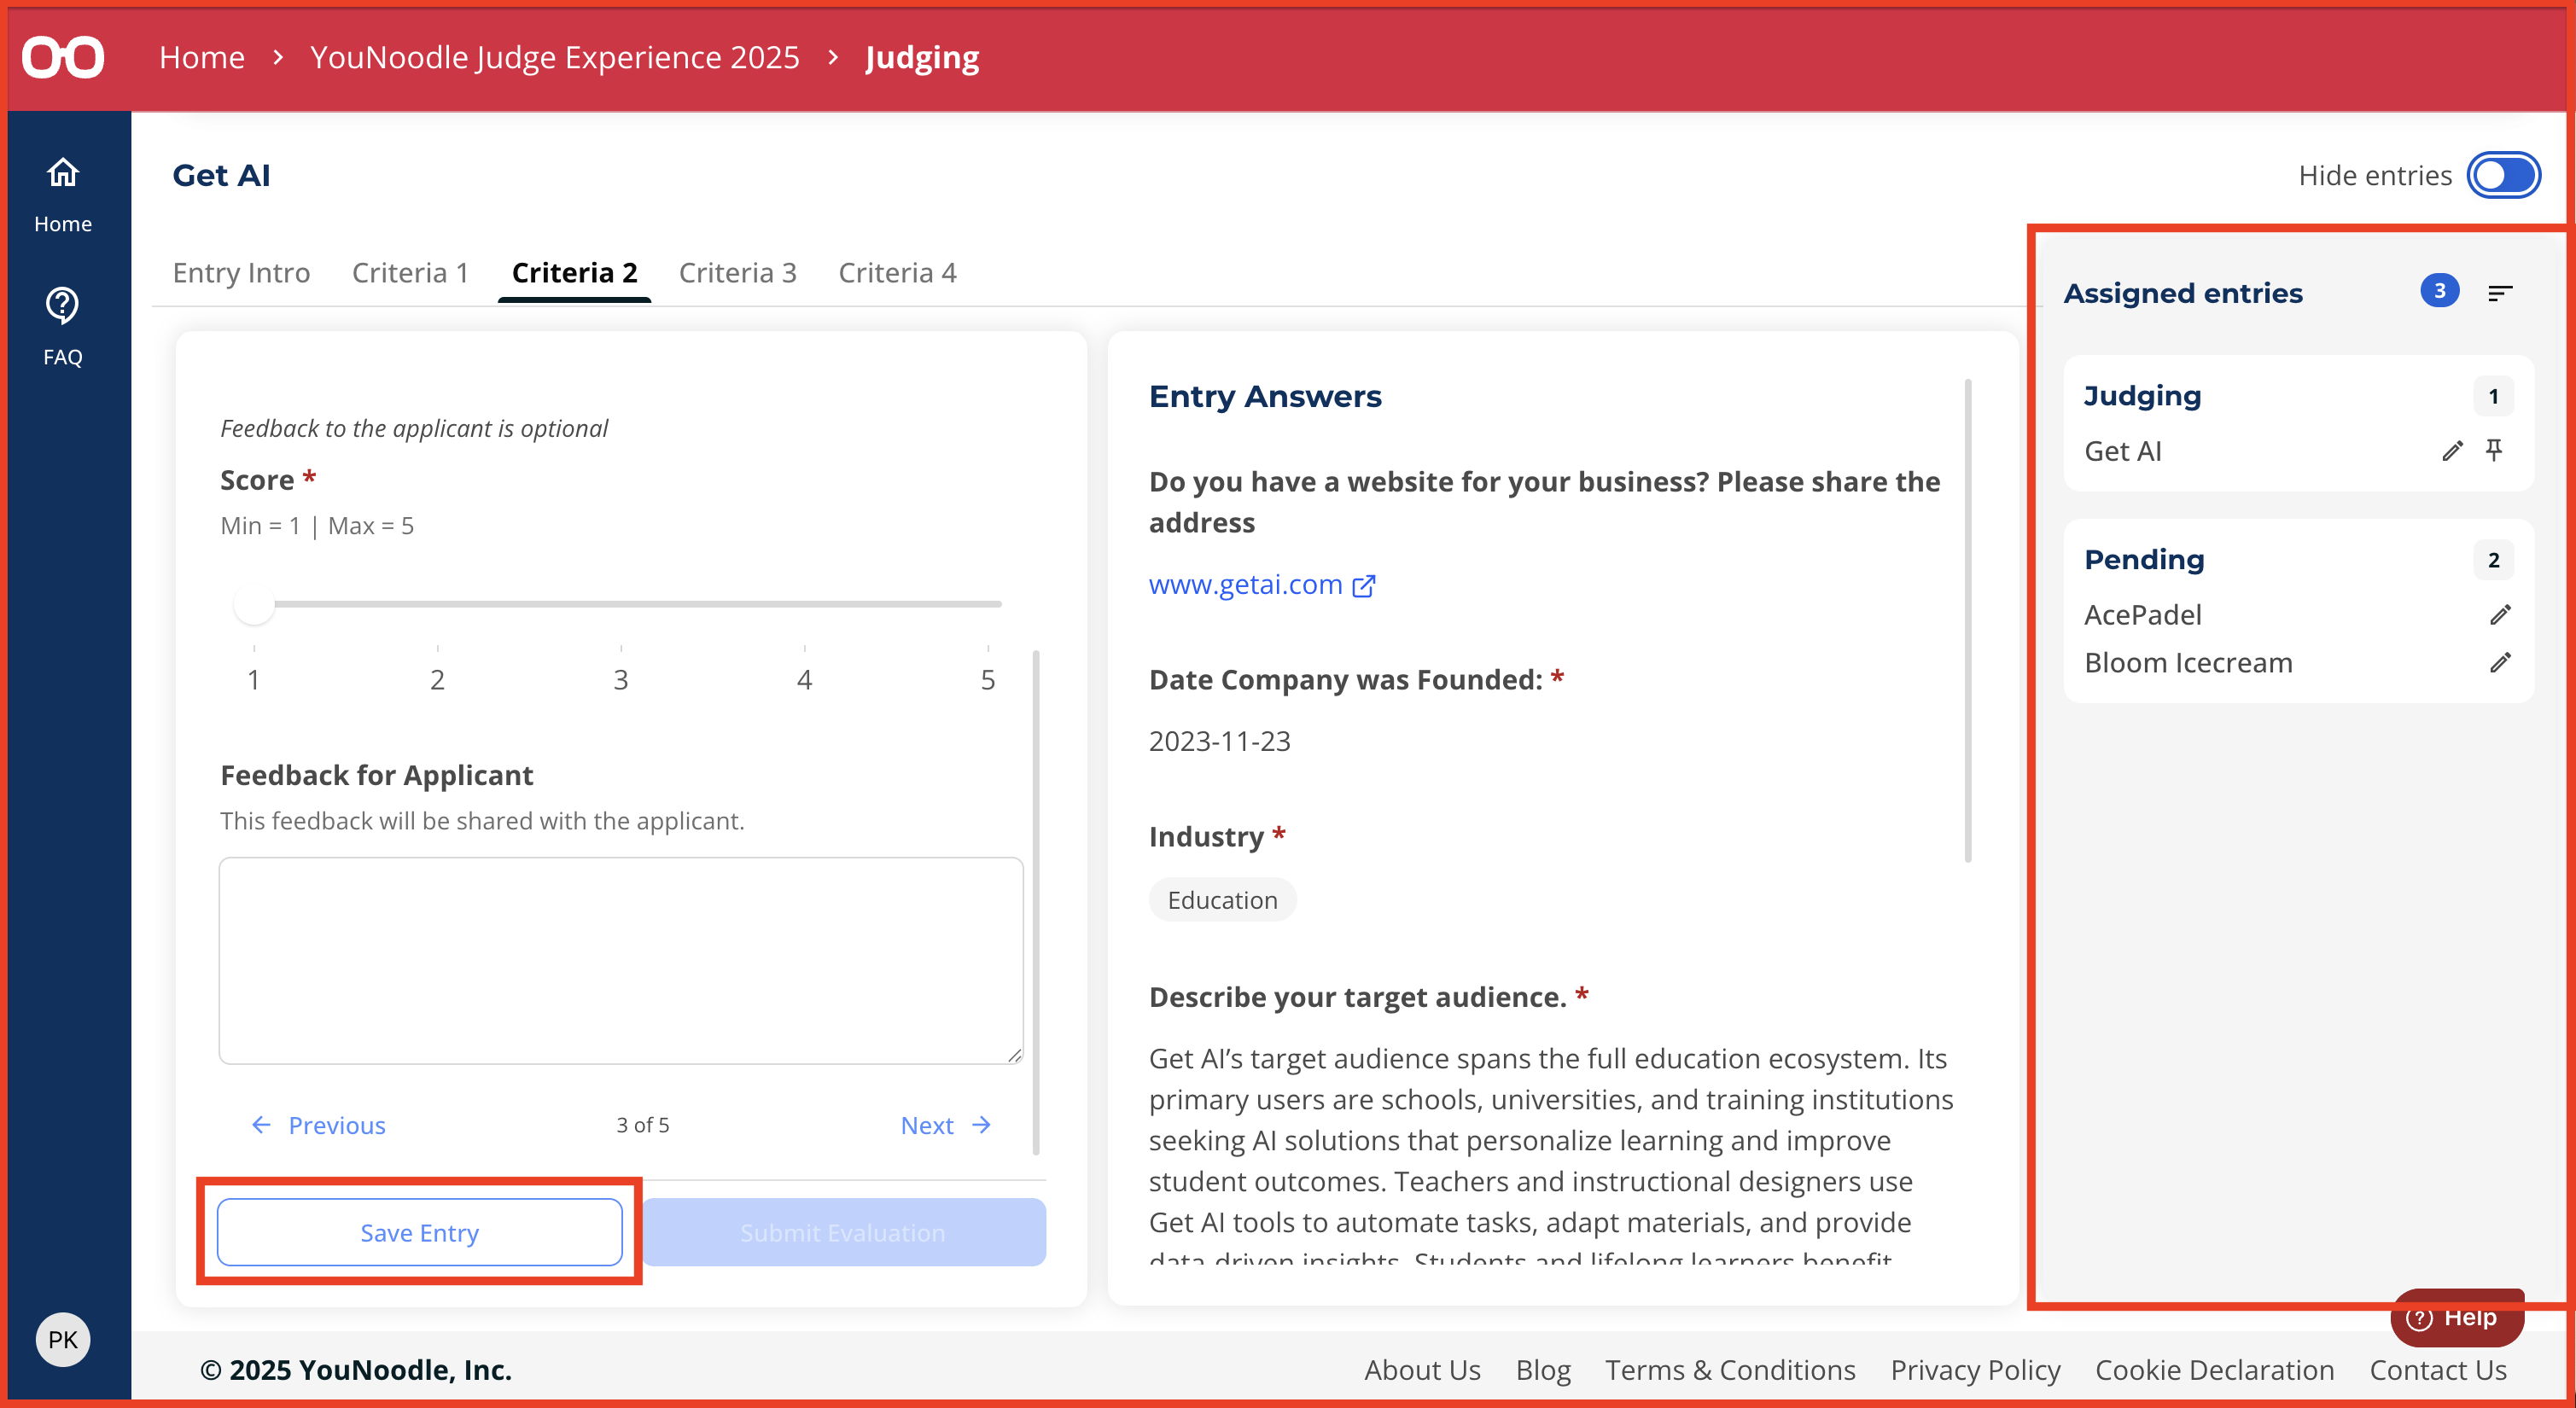Set the score slider to 3
Image resolution: width=2576 pixels, height=1408 pixels.
click(621, 604)
